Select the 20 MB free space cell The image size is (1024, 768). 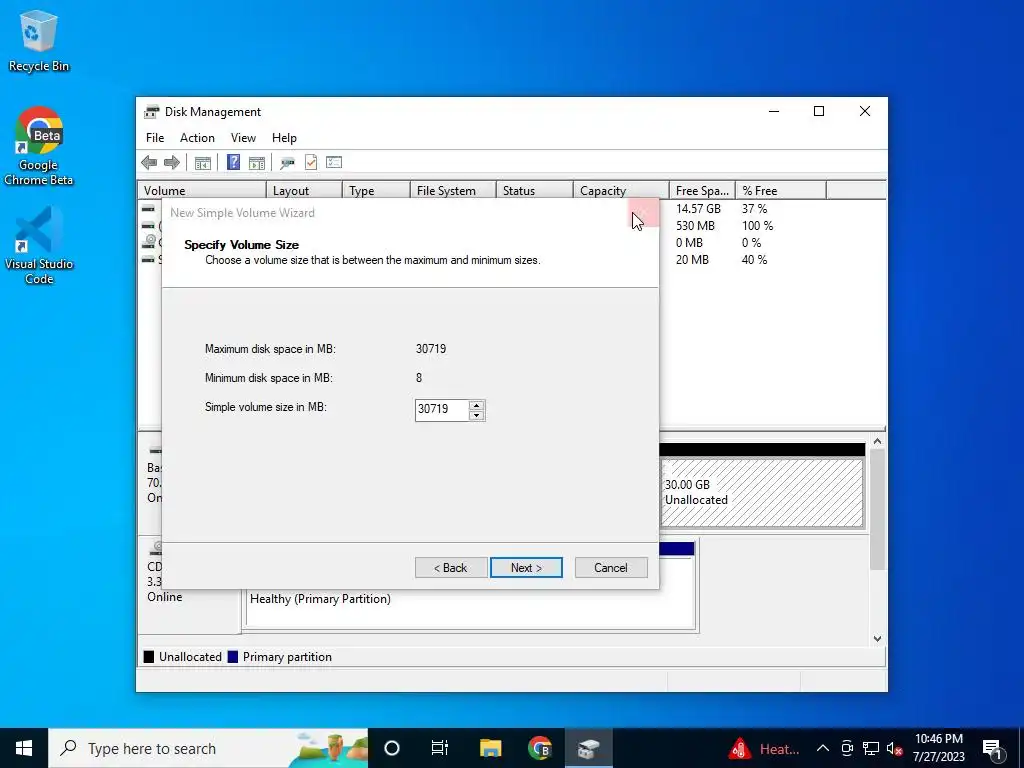pos(692,260)
